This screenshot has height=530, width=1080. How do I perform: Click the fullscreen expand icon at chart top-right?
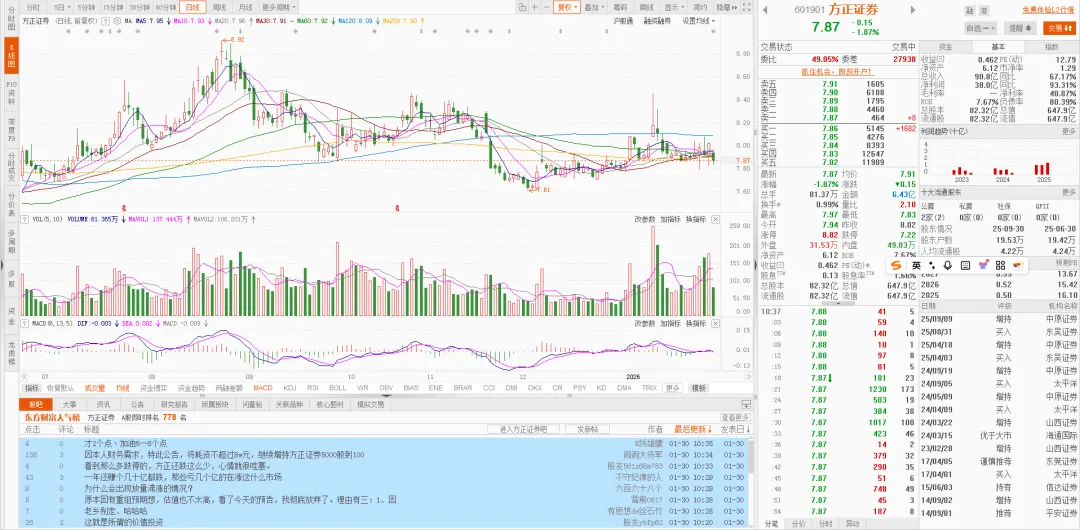coord(747,7)
